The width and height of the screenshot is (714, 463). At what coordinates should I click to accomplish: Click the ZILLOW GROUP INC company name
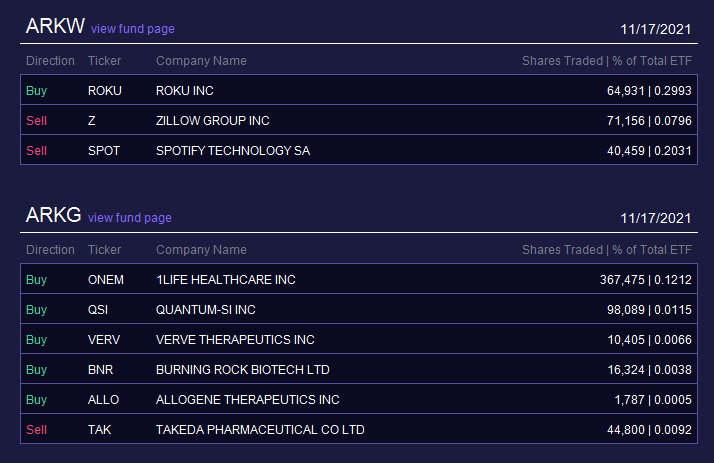(213, 121)
